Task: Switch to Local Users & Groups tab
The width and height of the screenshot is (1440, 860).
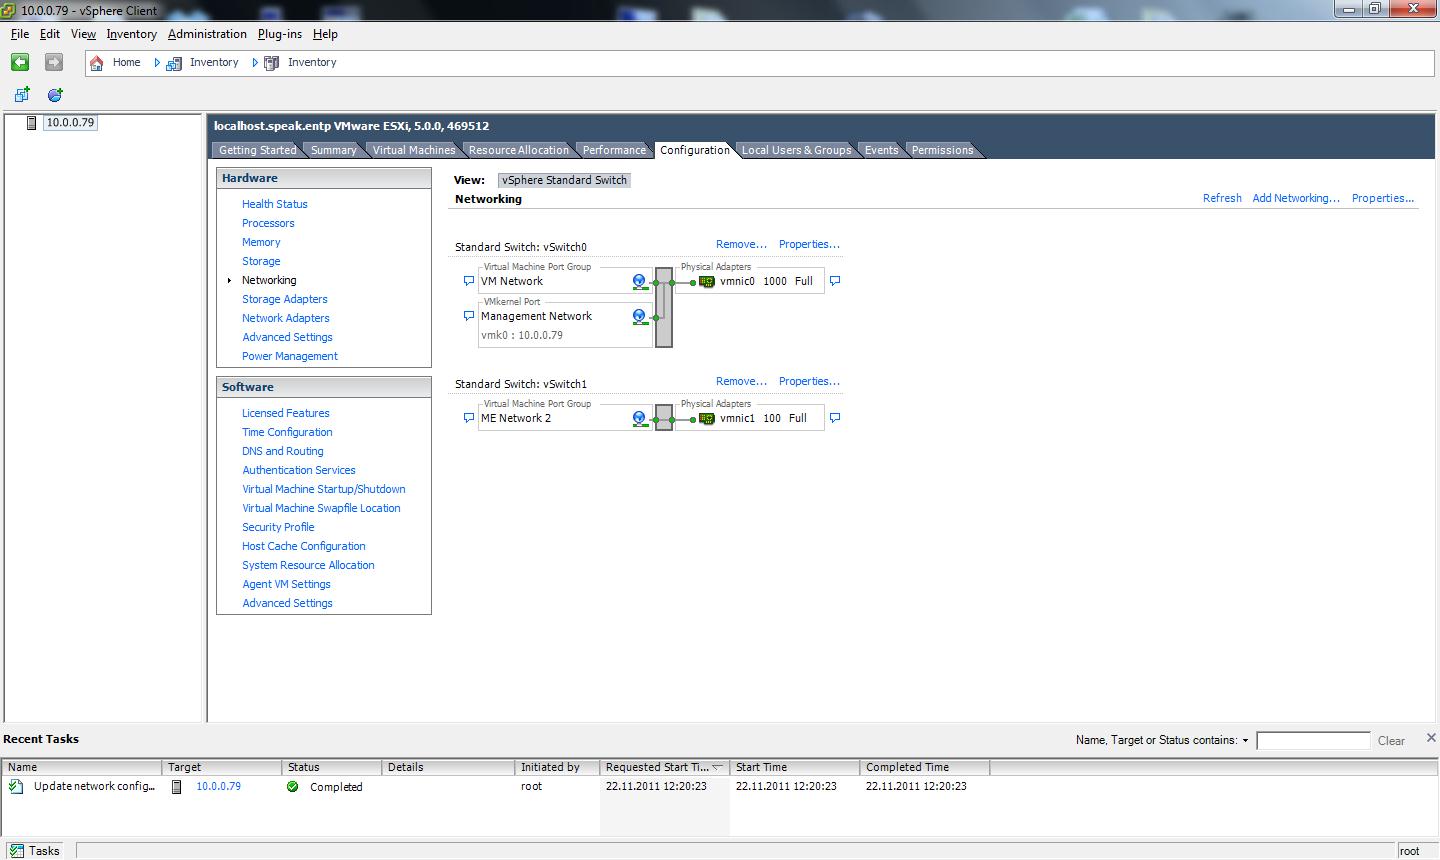Action: (x=796, y=150)
